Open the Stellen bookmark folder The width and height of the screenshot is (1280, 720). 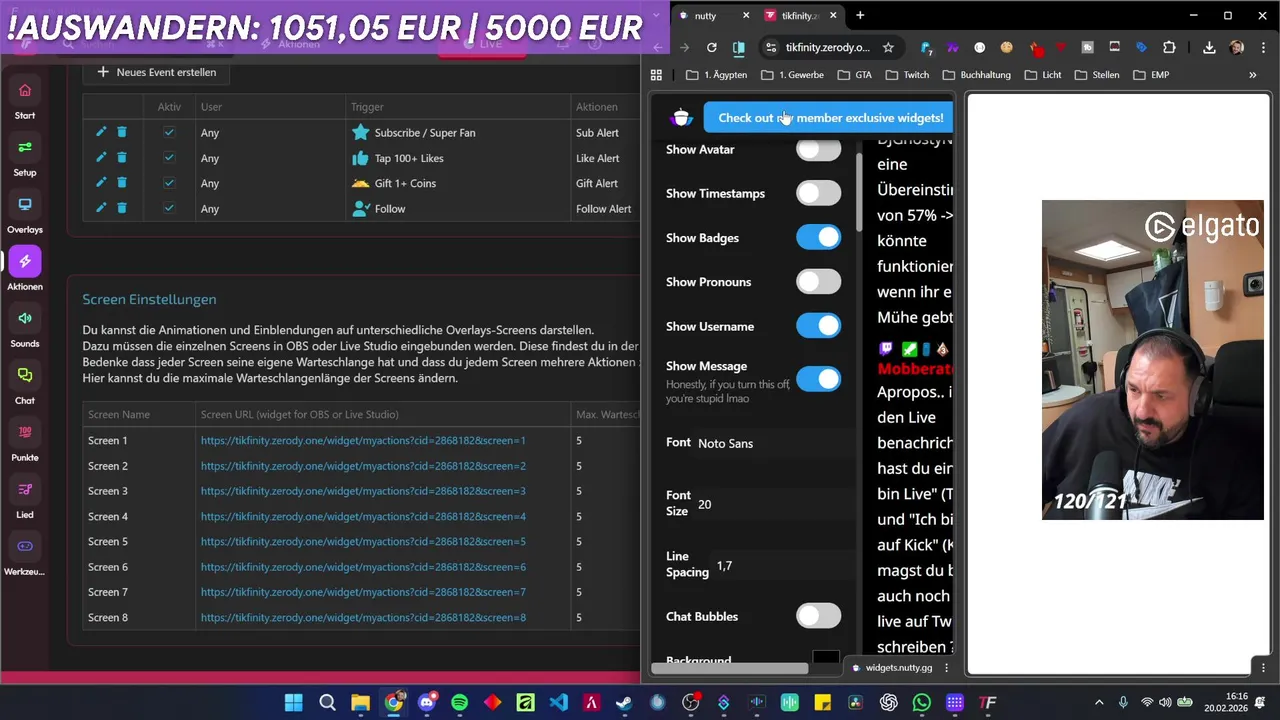[1096, 75]
